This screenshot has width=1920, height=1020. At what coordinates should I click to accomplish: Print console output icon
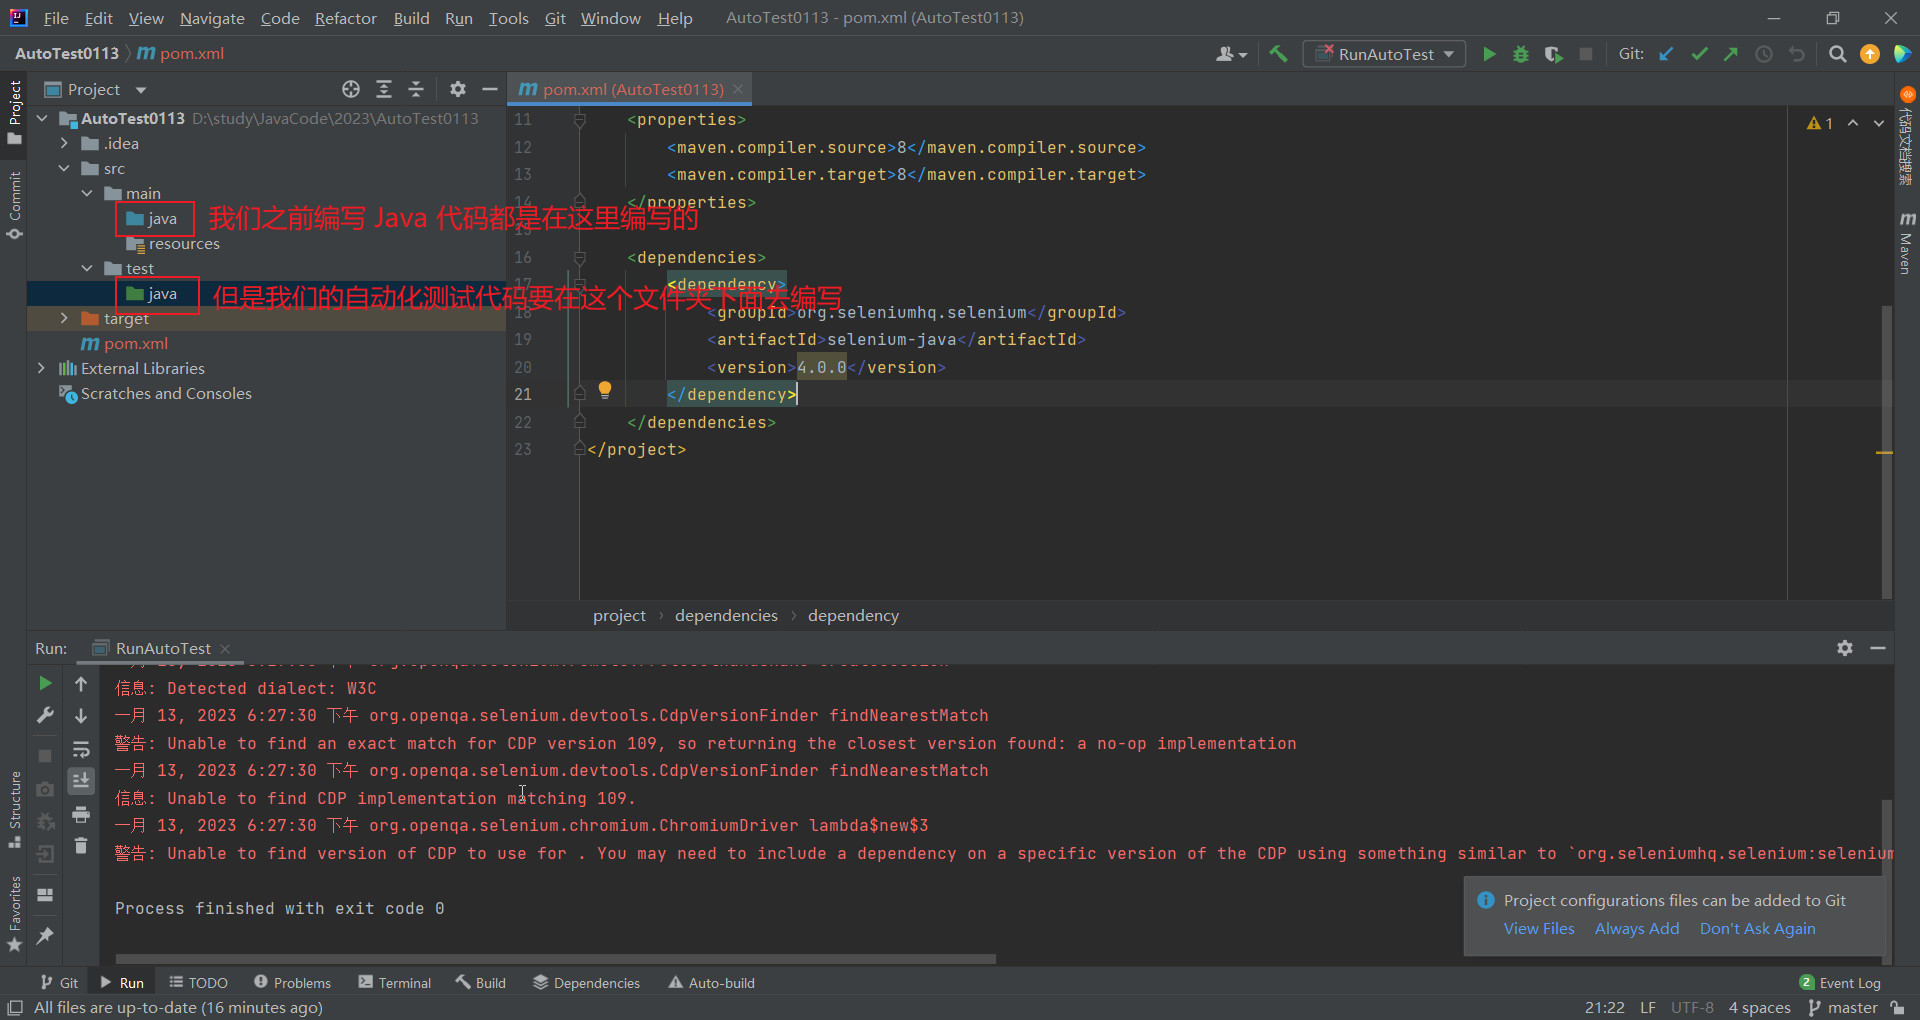(81, 814)
